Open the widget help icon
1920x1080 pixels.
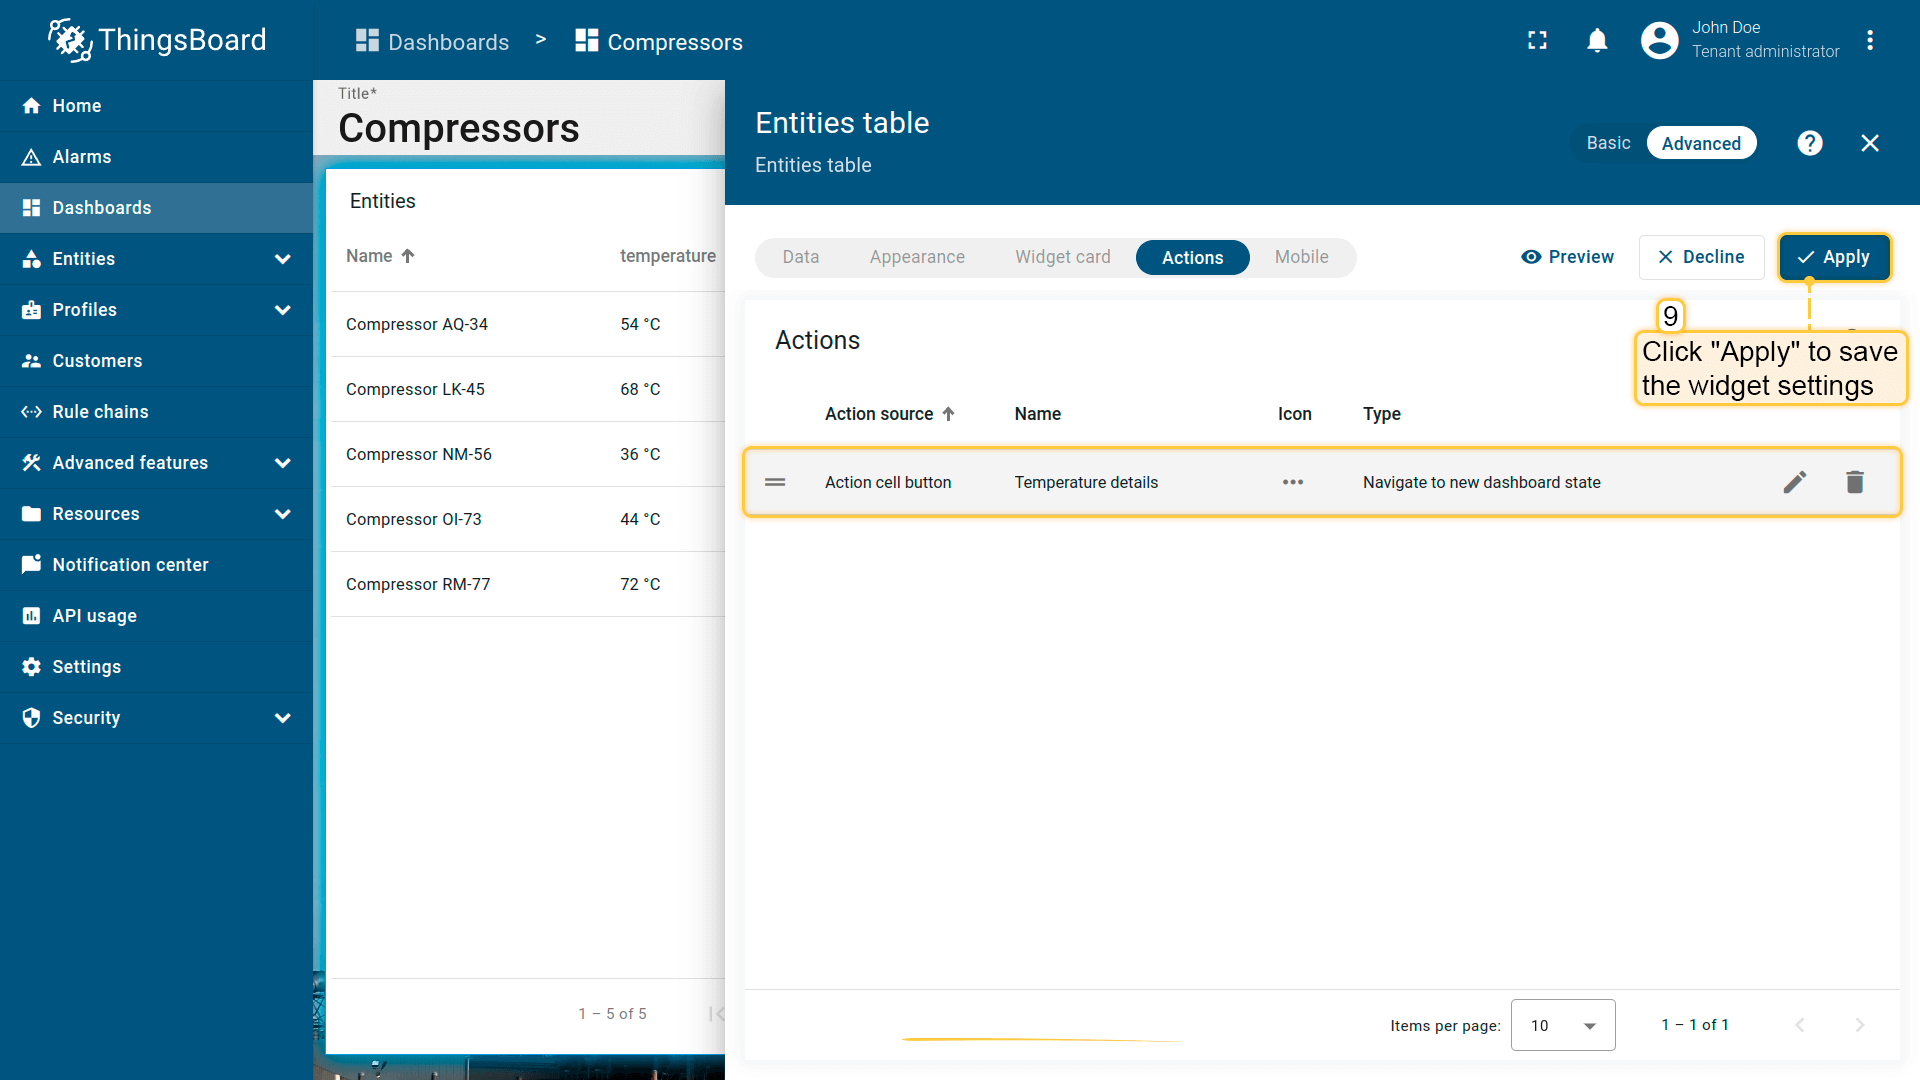pos(1809,143)
